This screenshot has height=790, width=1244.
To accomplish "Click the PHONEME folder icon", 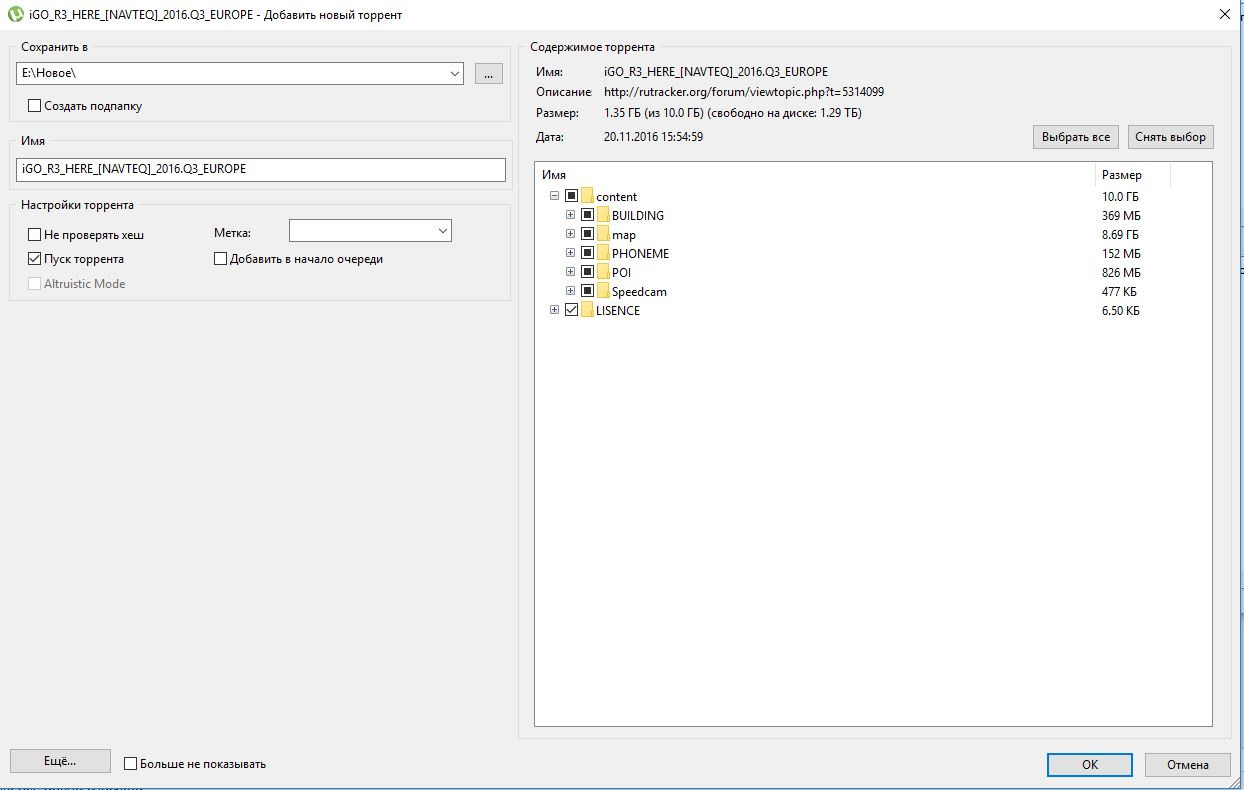I will [x=603, y=253].
